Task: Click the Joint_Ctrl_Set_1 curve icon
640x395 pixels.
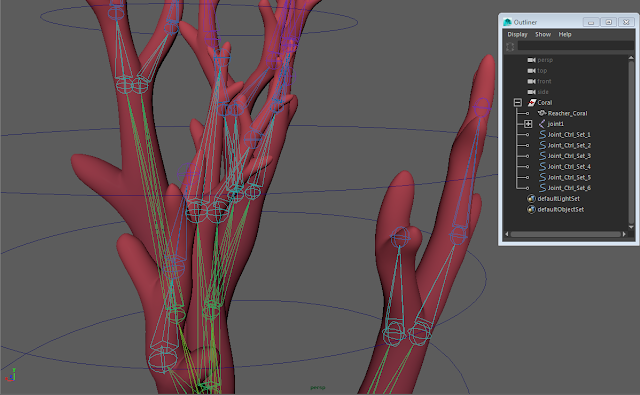Action: pos(542,134)
